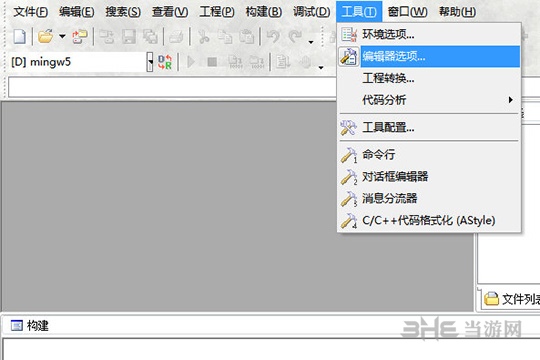Screen dimensions: 540x360
Task: Click the redo curved arrow icon
Action: click(x=295, y=36)
